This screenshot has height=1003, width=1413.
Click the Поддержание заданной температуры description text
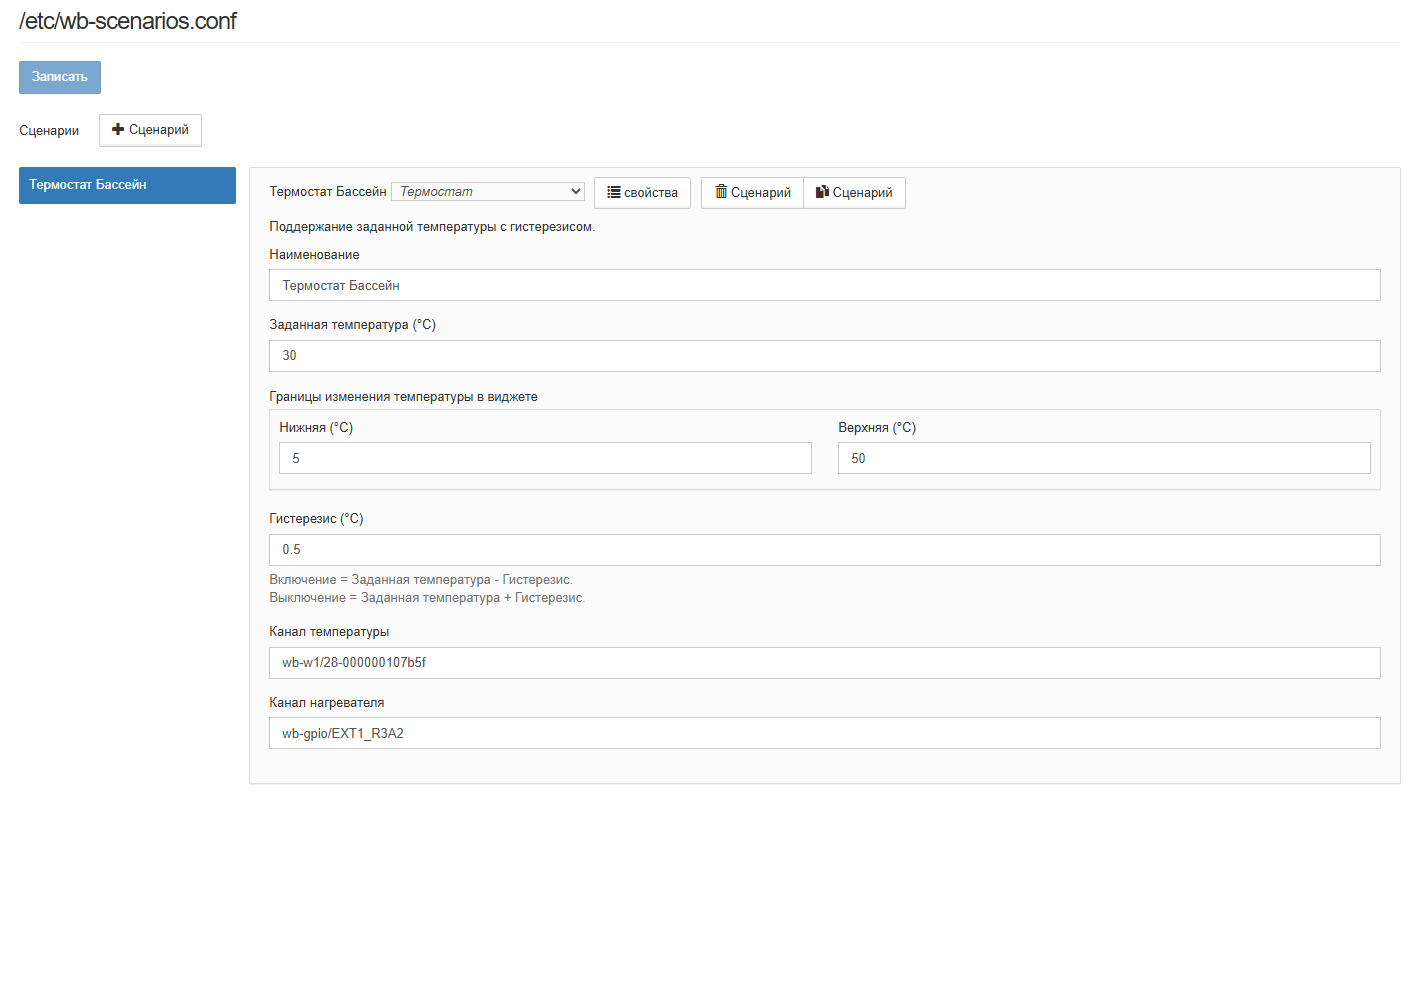(x=431, y=227)
